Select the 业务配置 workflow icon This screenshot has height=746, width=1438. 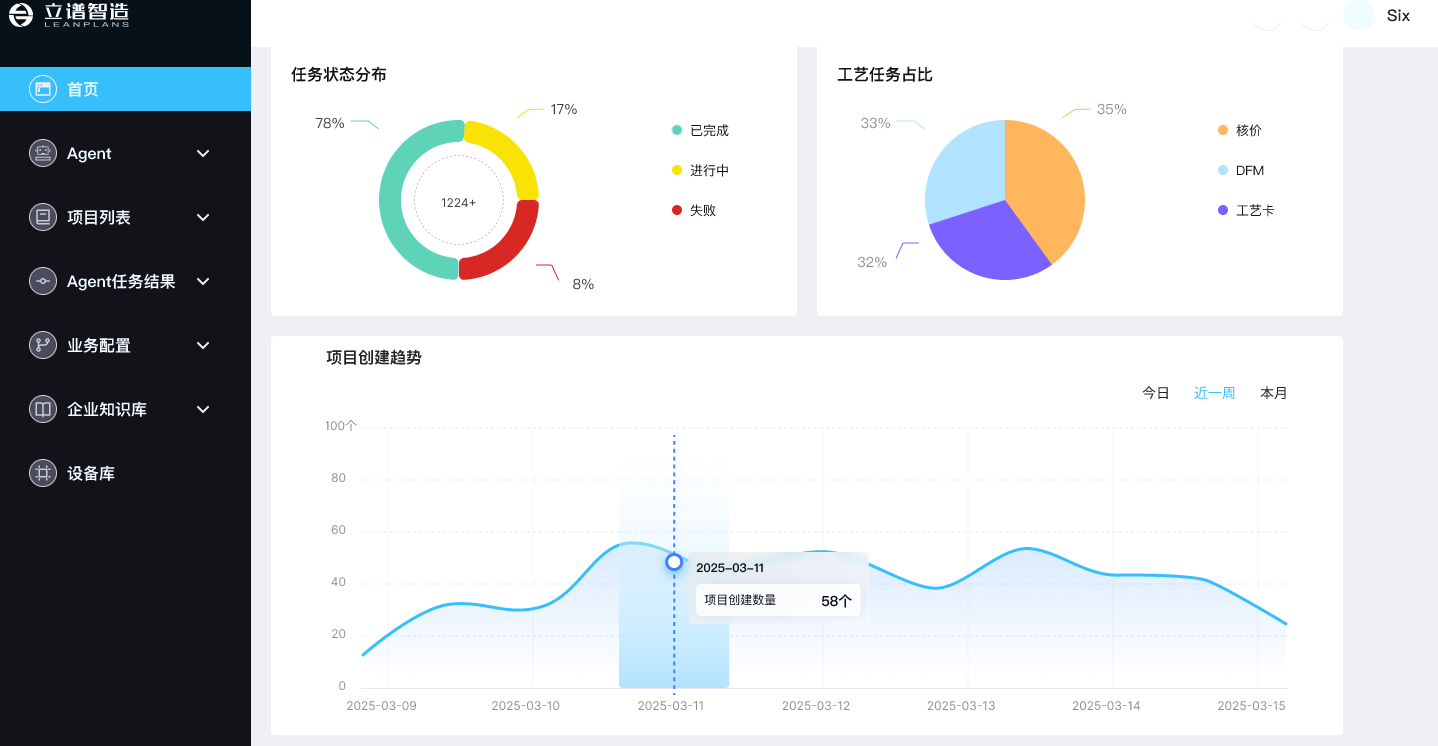[43, 345]
